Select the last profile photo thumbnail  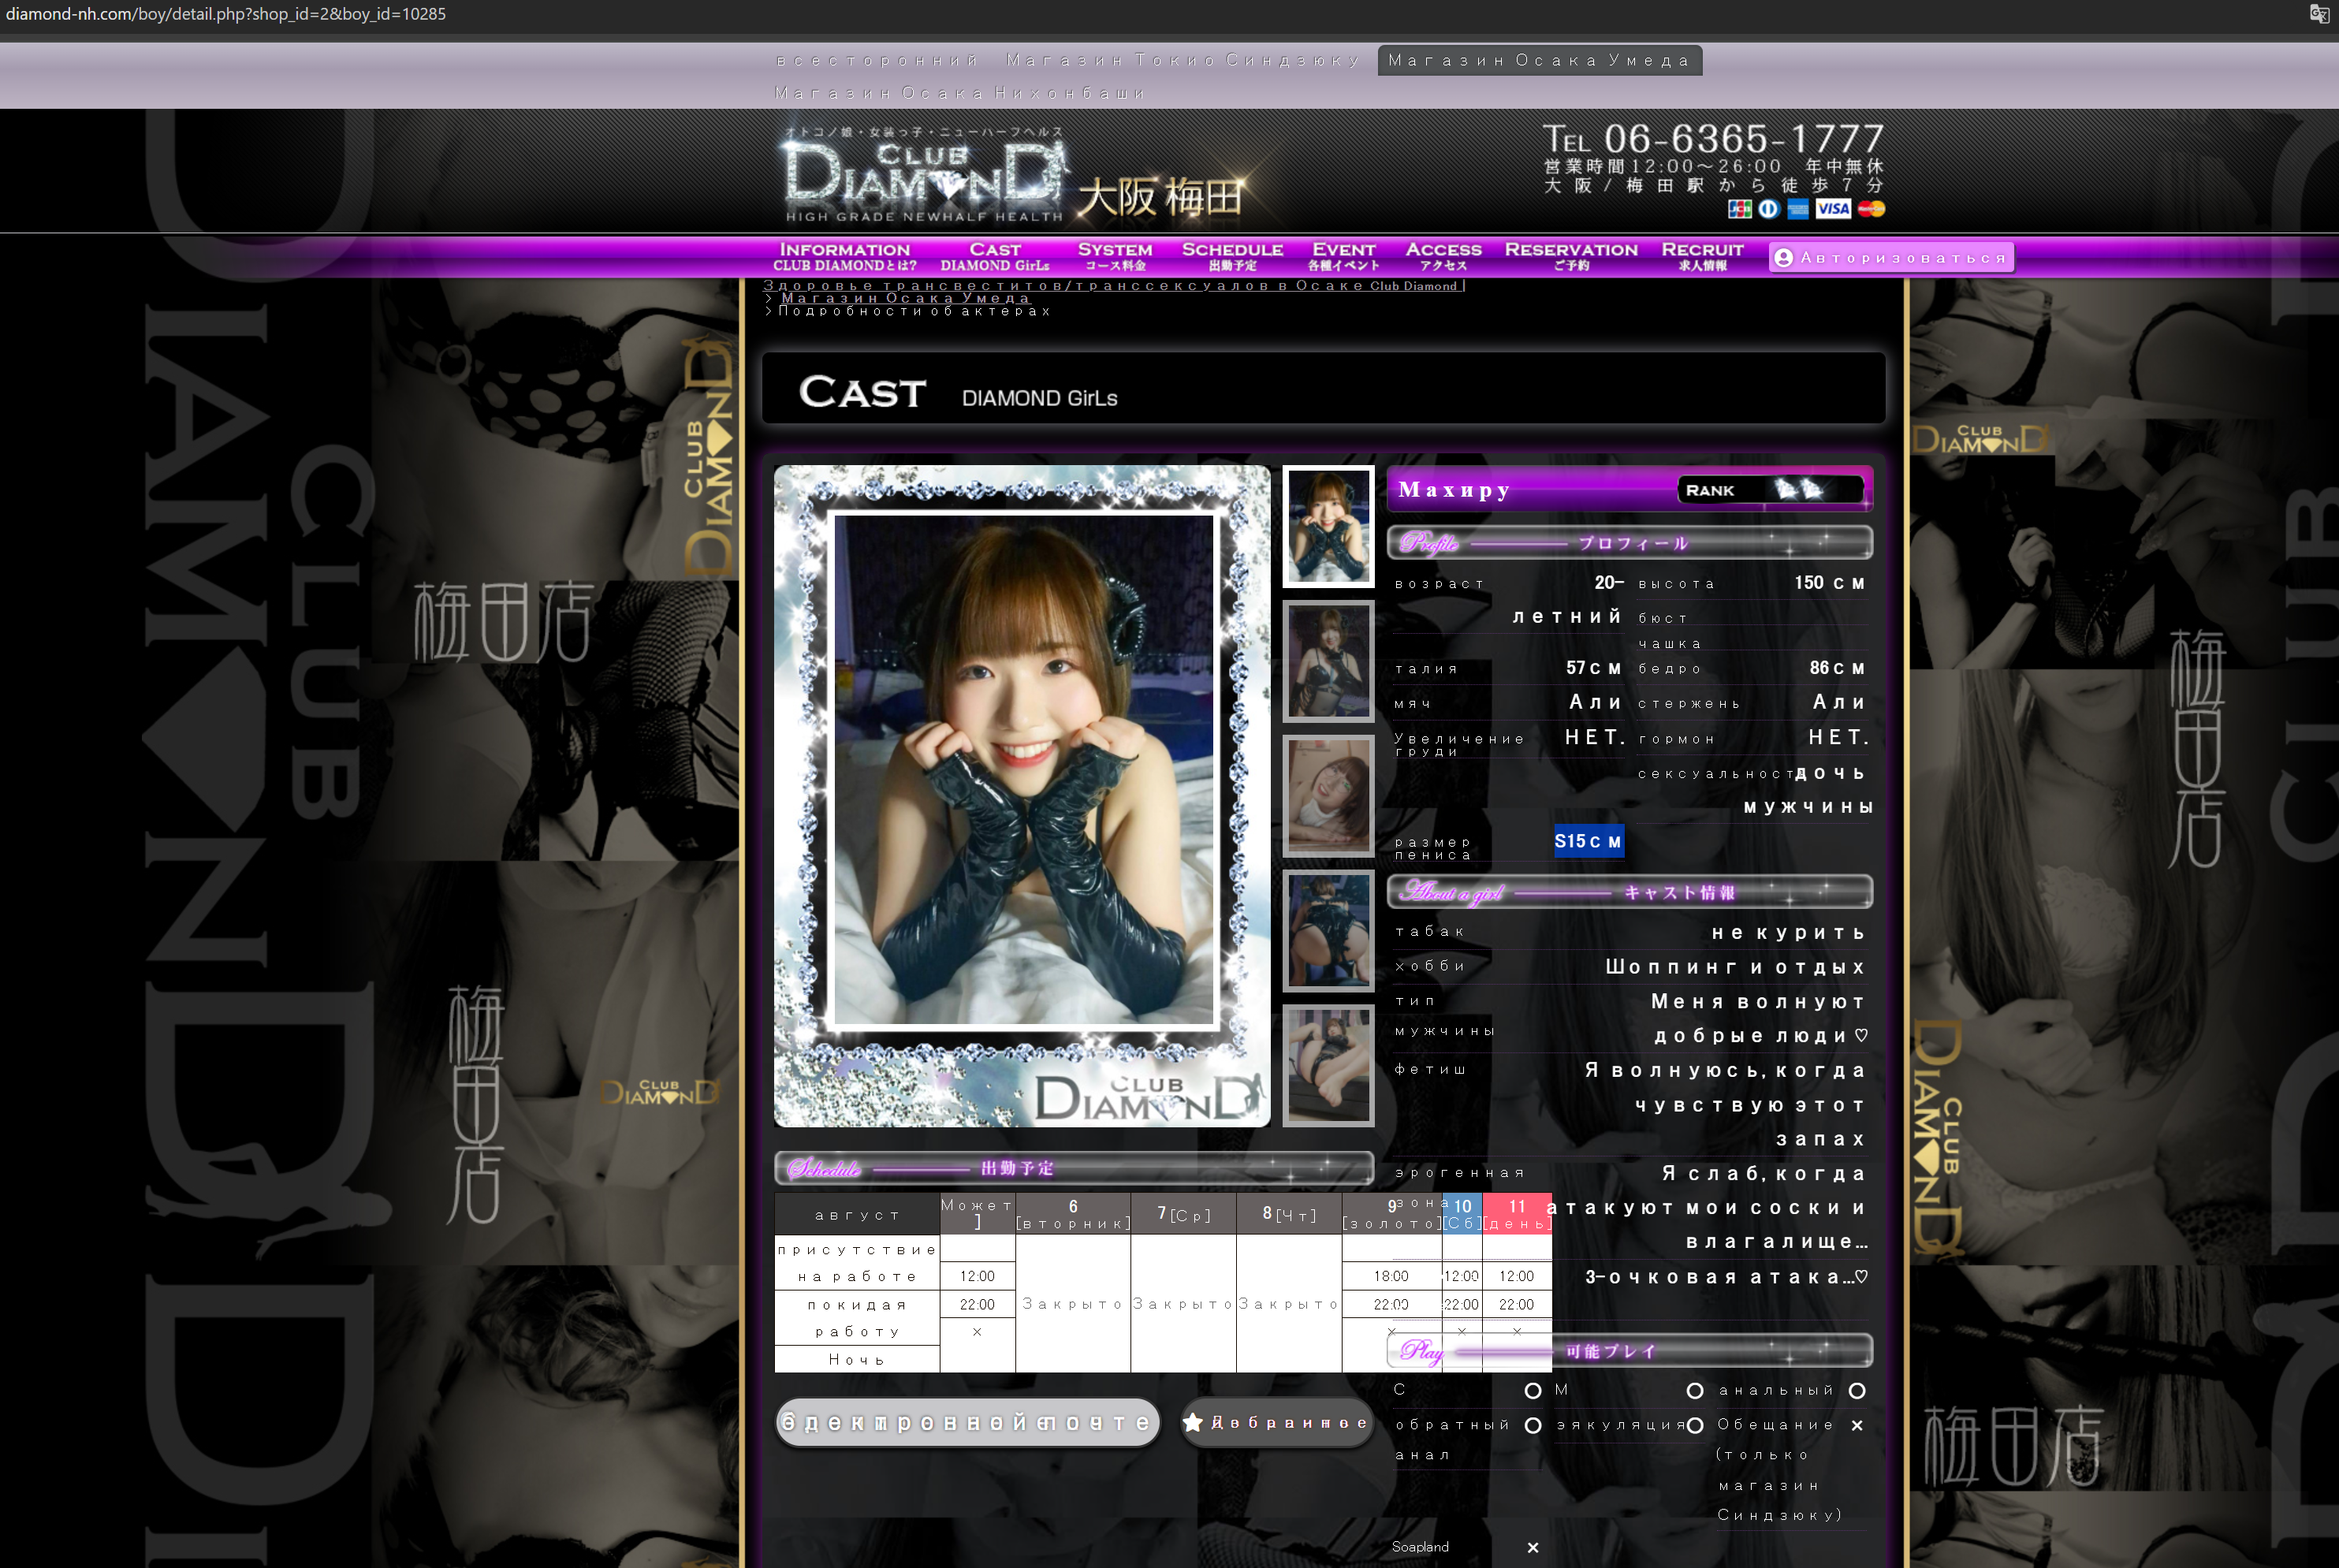(1328, 1065)
